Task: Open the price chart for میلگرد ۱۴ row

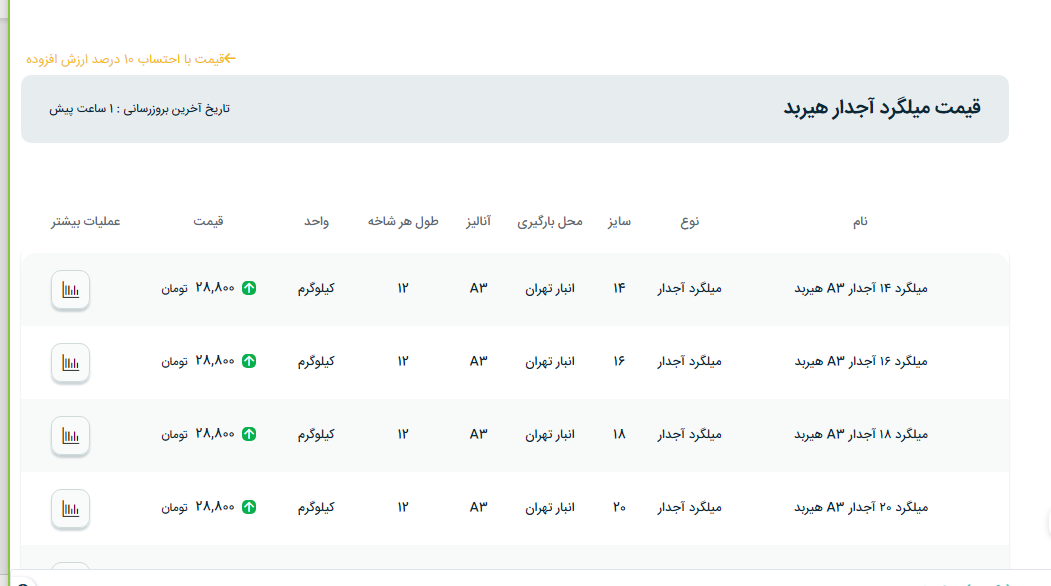Action: 70,290
